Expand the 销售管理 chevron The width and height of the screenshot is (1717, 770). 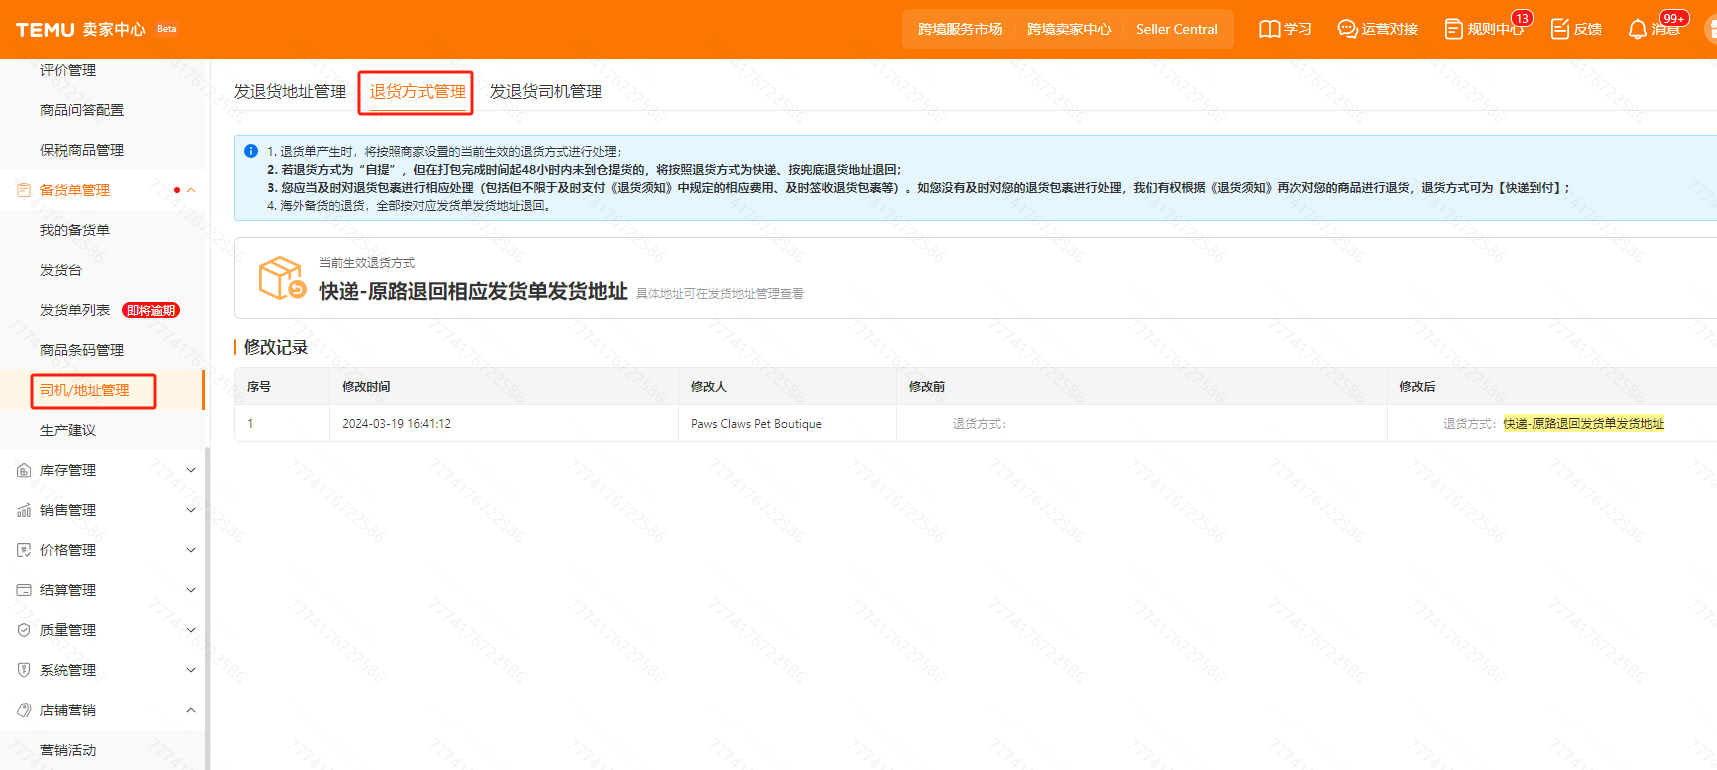[191, 510]
